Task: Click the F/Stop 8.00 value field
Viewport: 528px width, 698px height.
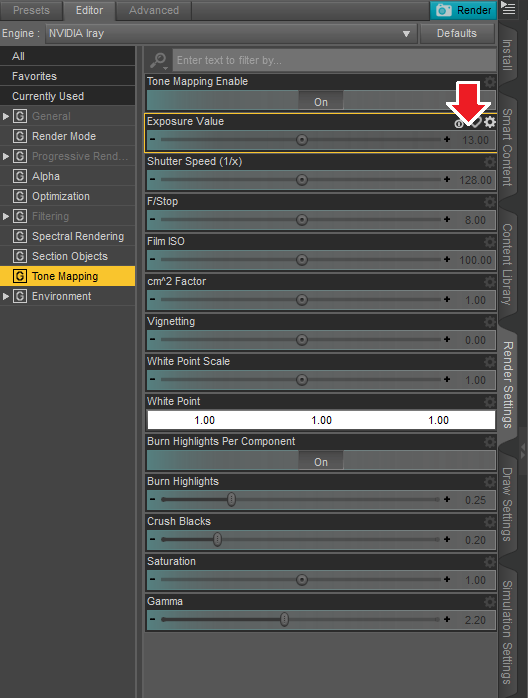Action: [x=475, y=220]
